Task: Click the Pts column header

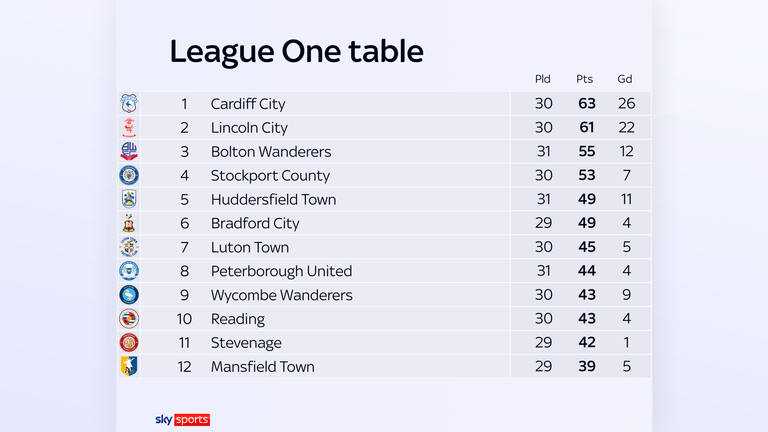Action: coord(585,79)
